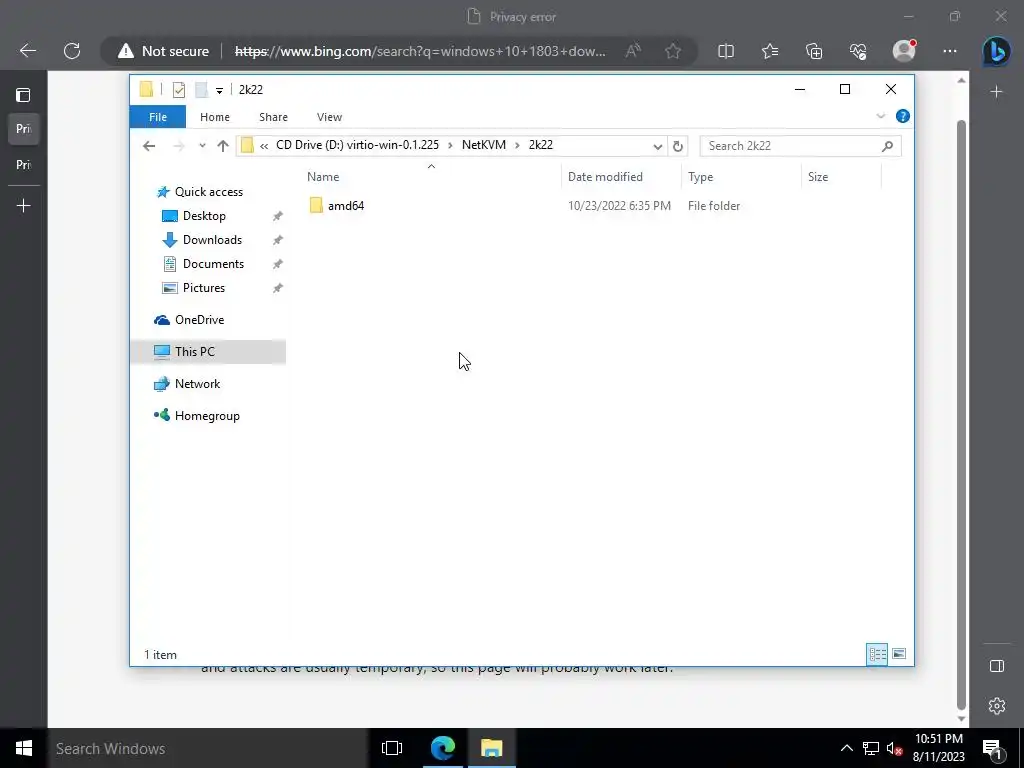Open Edge profile avatar

(x=904, y=50)
